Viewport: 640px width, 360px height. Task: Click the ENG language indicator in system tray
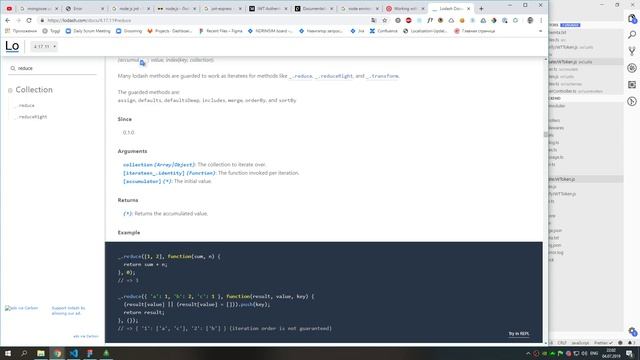click(x=594, y=353)
